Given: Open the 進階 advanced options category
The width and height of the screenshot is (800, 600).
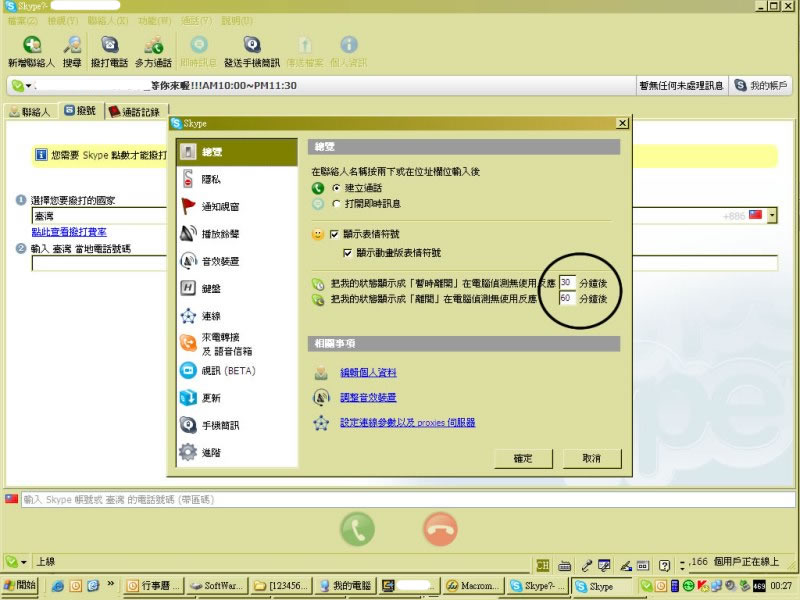Looking at the screenshot, I should coord(237,452).
